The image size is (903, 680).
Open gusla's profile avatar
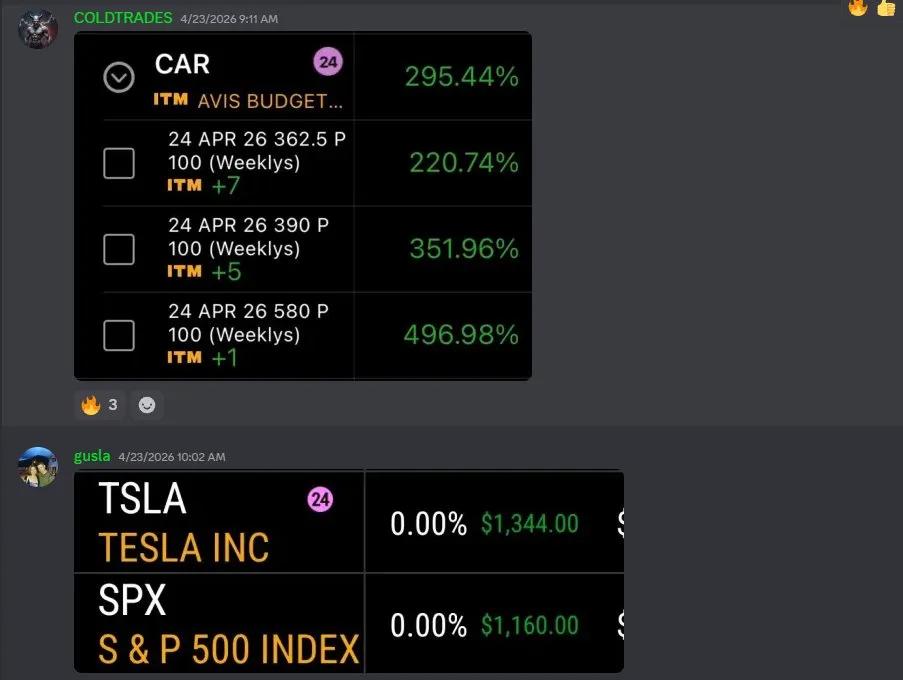[x=38, y=467]
